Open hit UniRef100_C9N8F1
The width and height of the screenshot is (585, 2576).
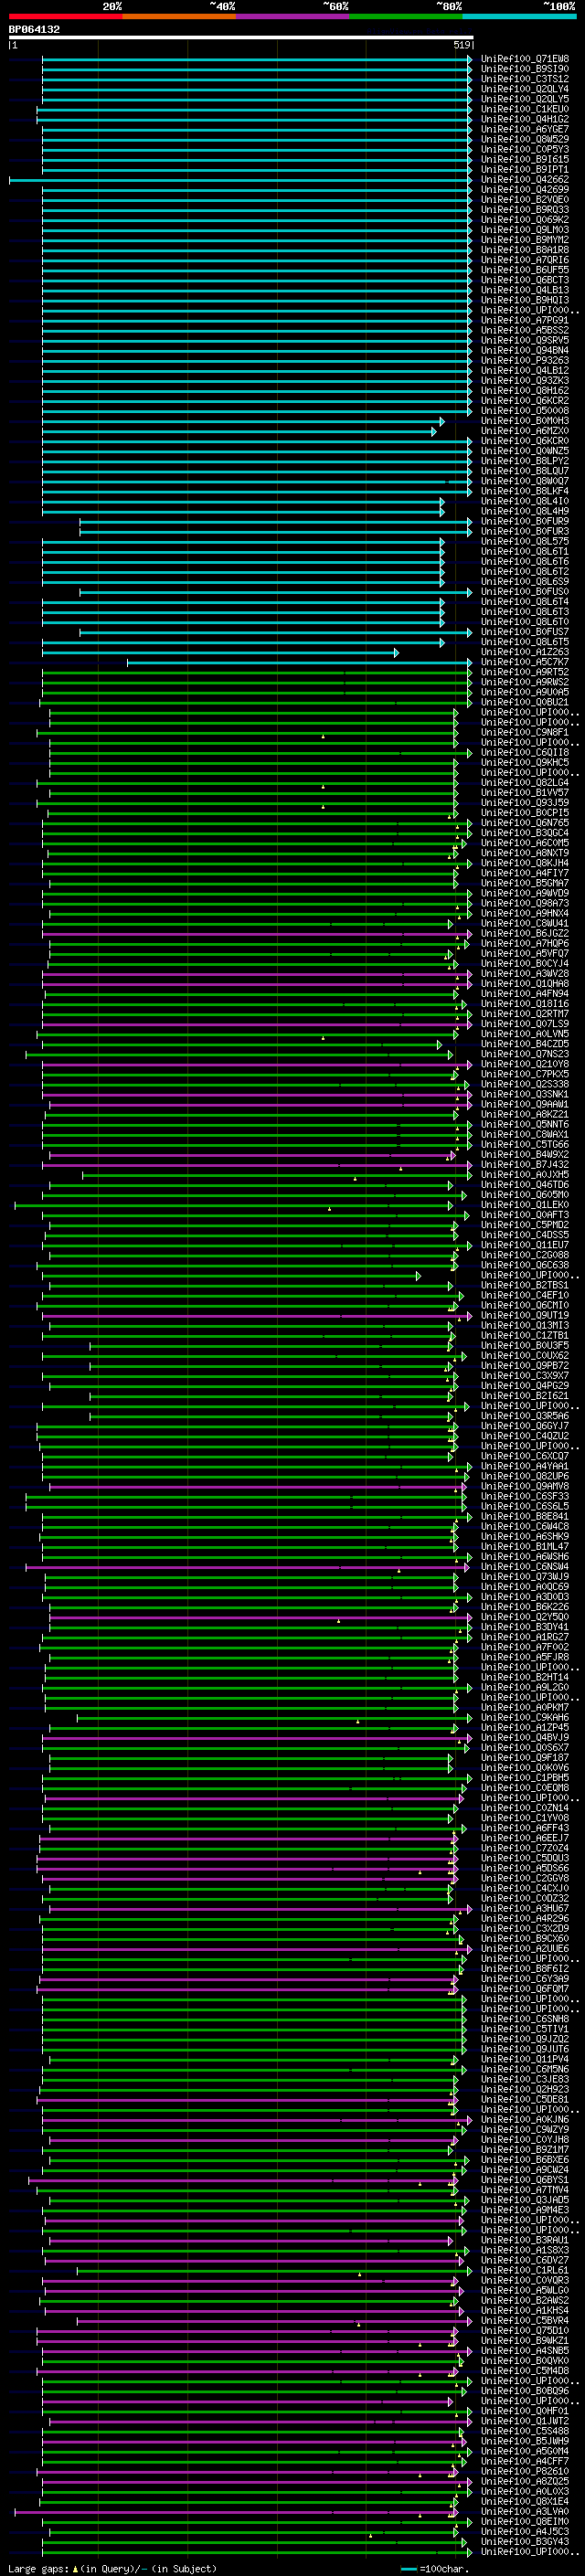click(524, 732)
